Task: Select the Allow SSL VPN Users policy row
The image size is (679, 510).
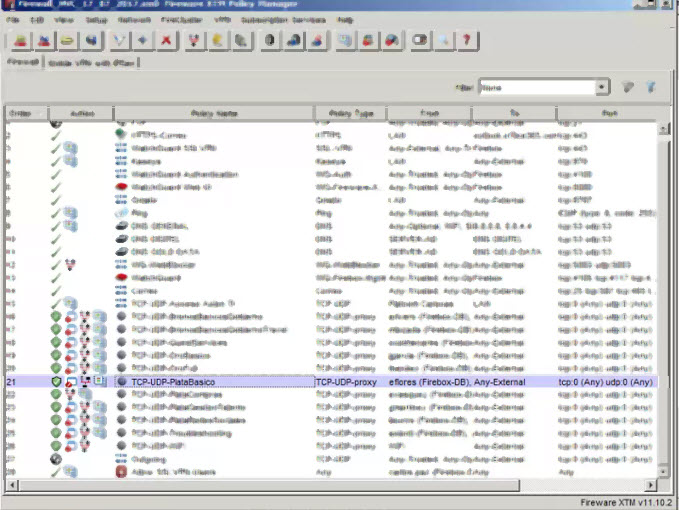Action: (x=331, y=472)
